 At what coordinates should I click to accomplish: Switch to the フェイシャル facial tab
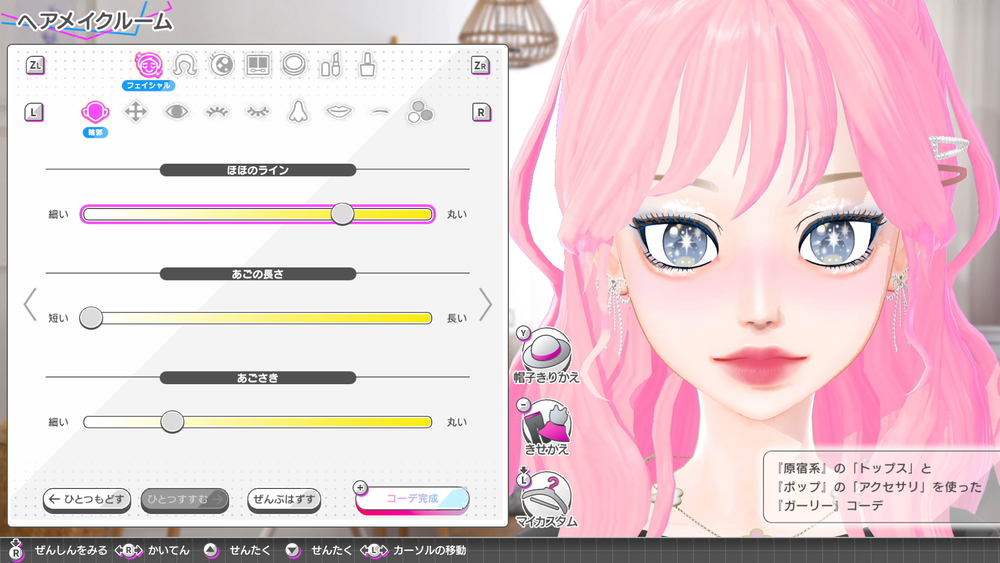pyautogui.click(x=148, y=66)
